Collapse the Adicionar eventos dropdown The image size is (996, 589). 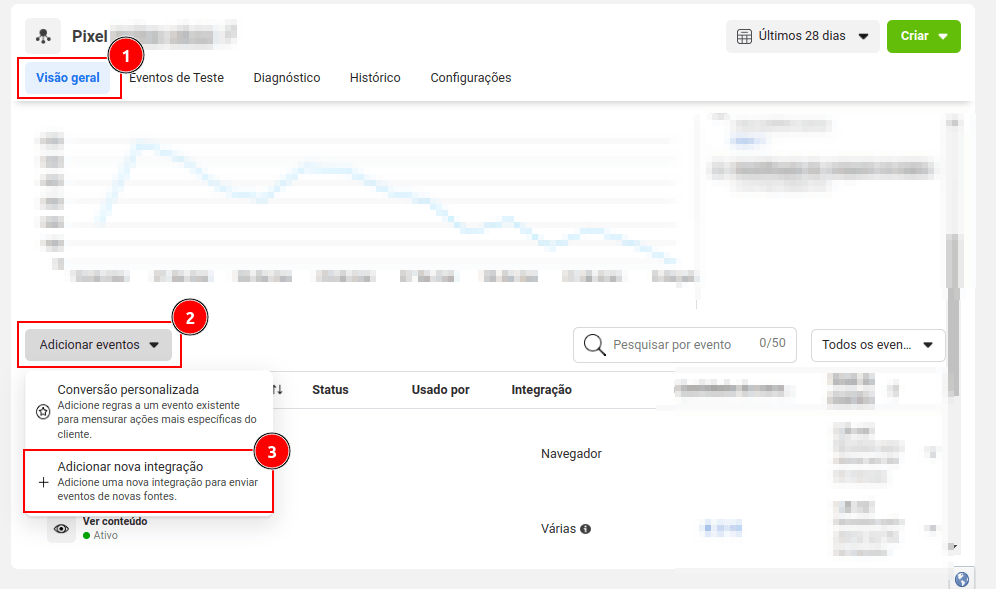[99, 345]
